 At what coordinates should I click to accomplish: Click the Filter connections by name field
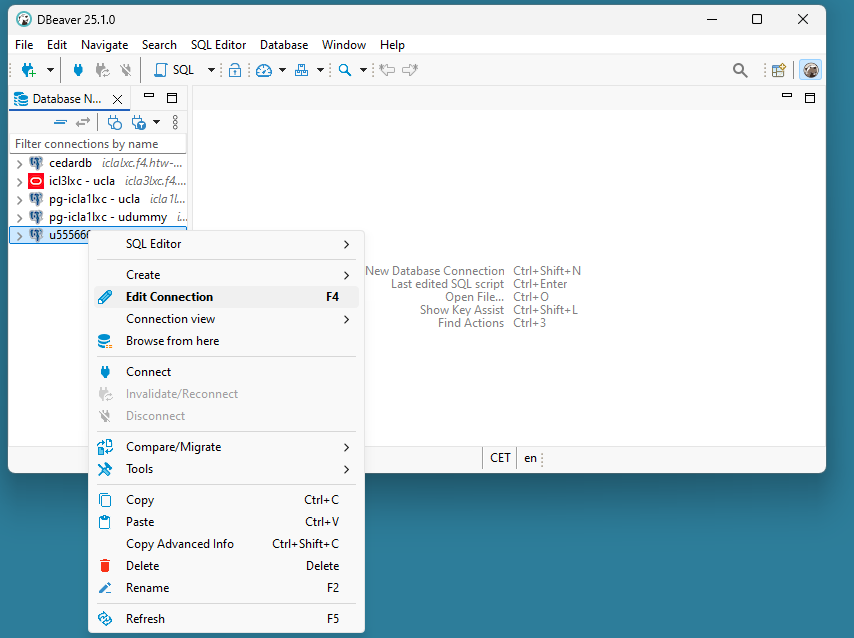tap(98, 144)
